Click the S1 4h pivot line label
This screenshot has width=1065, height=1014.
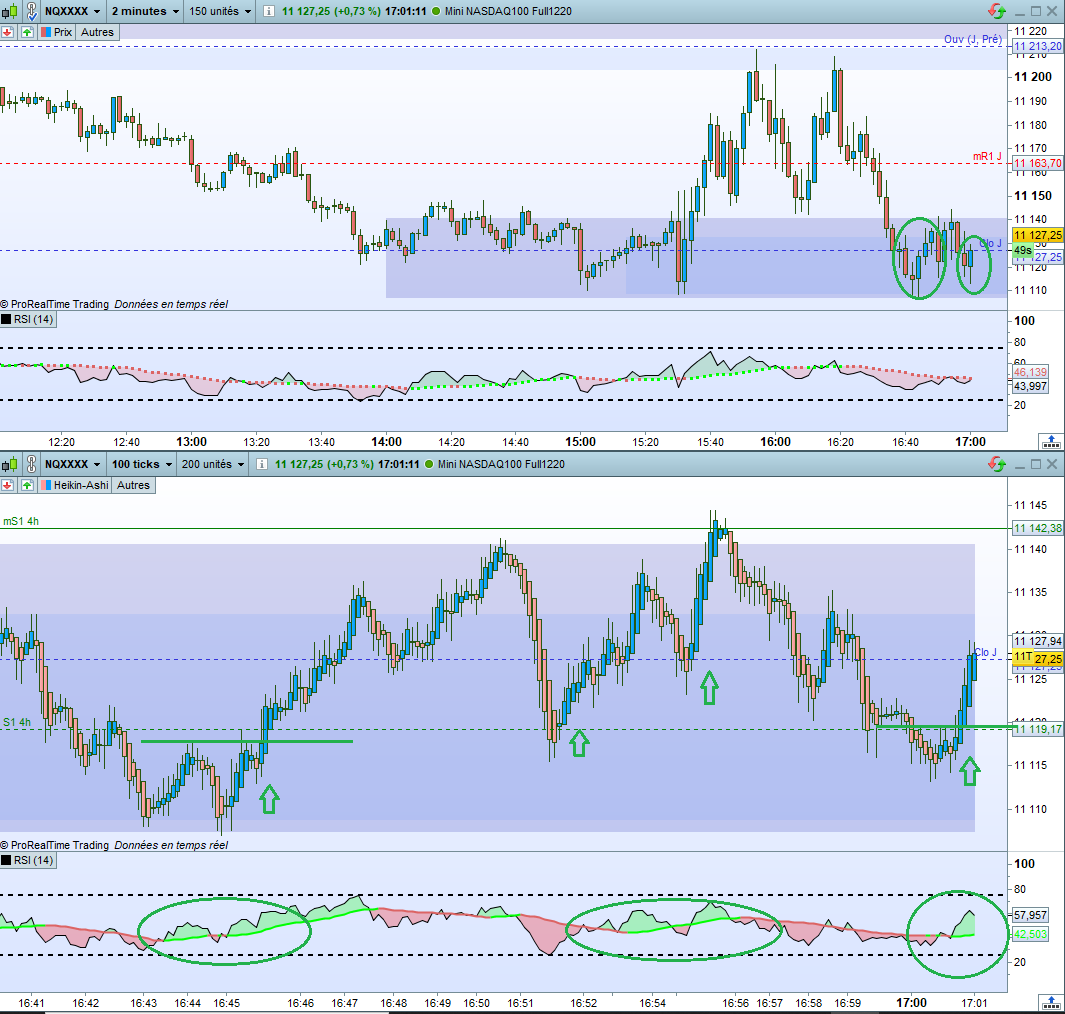[17, 722]
